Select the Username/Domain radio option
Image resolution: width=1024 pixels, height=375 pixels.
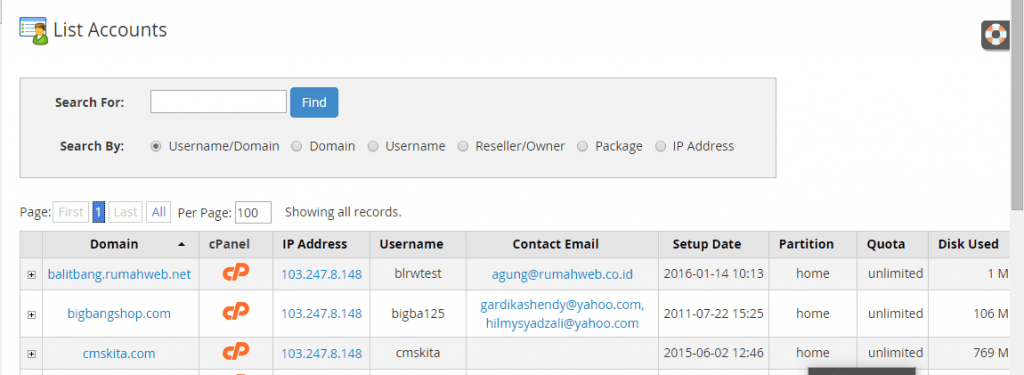[x=155, y=146]
